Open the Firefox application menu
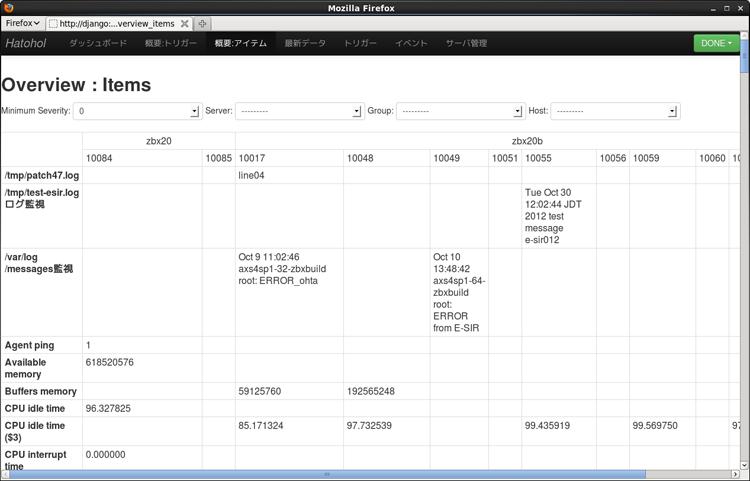The image size is (750, 481). coord(23,22)
